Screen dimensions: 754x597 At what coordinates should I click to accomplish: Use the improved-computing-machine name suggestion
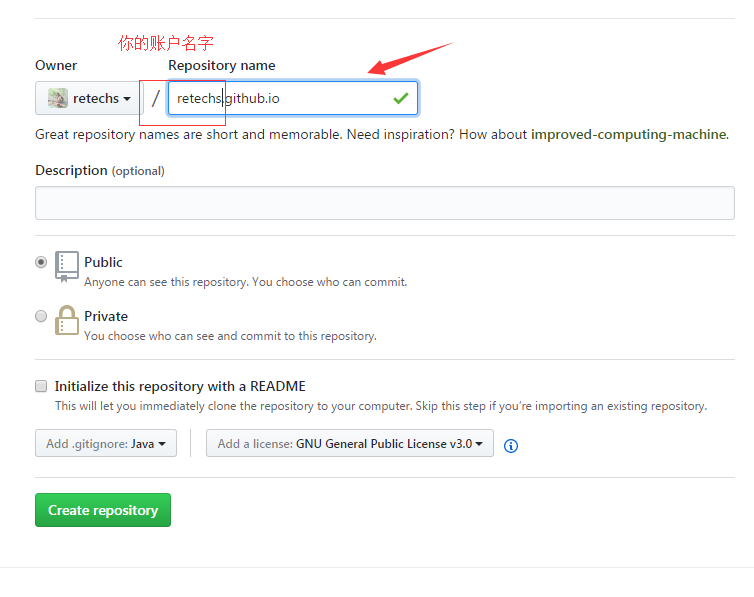click(628, 134)
